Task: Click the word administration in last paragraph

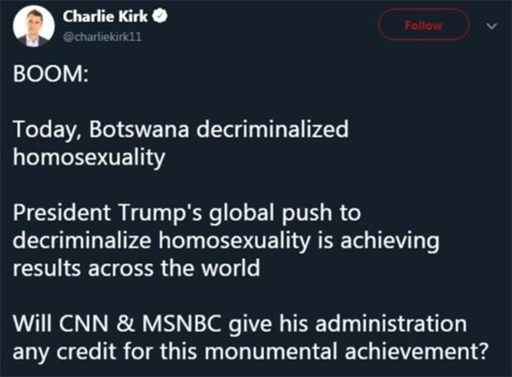Action: point(391,323)
